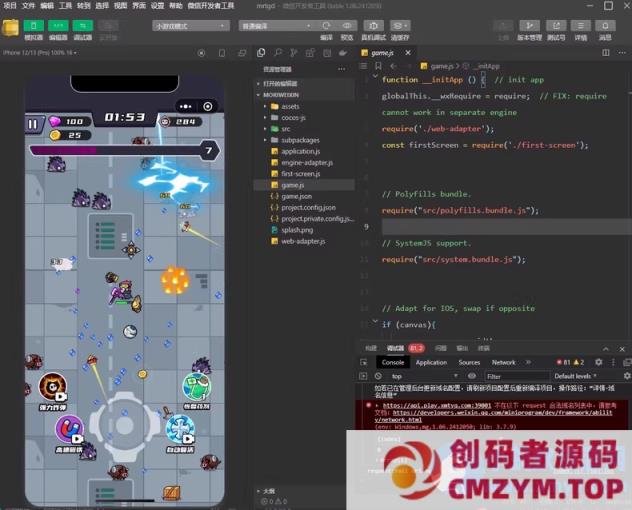Pause the game with pause button
This screenshot has width=632, height=510.
tap(33, 124)
